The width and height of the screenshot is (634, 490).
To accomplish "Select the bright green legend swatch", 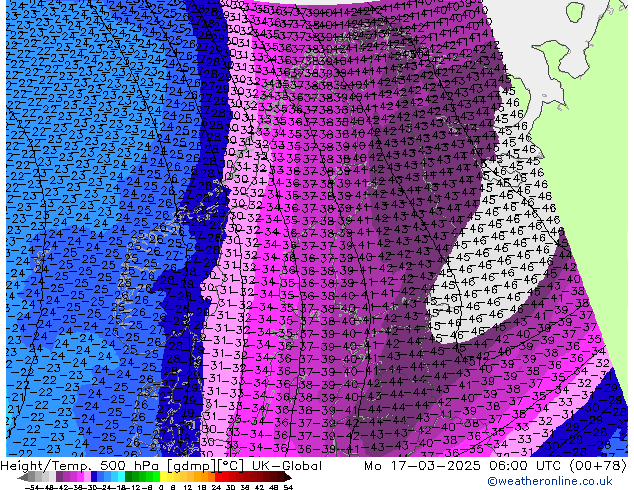I will 156,477.
